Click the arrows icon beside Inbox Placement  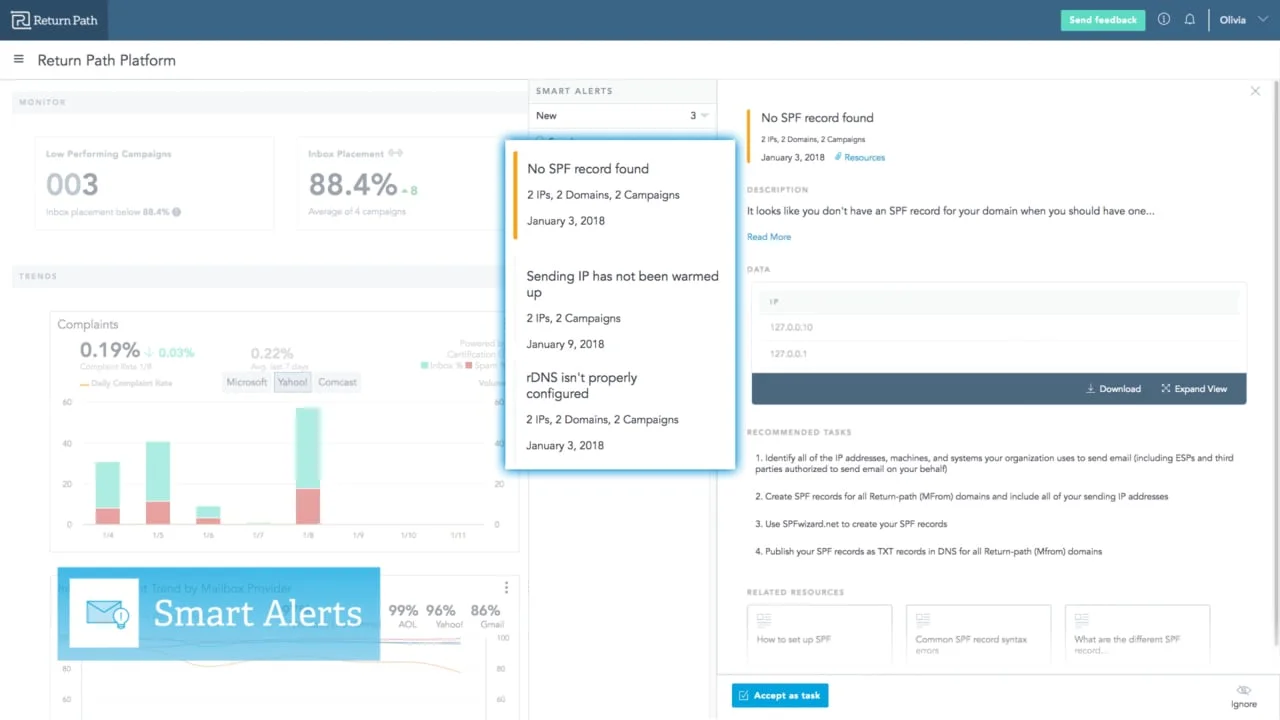[x=395, y=154]
